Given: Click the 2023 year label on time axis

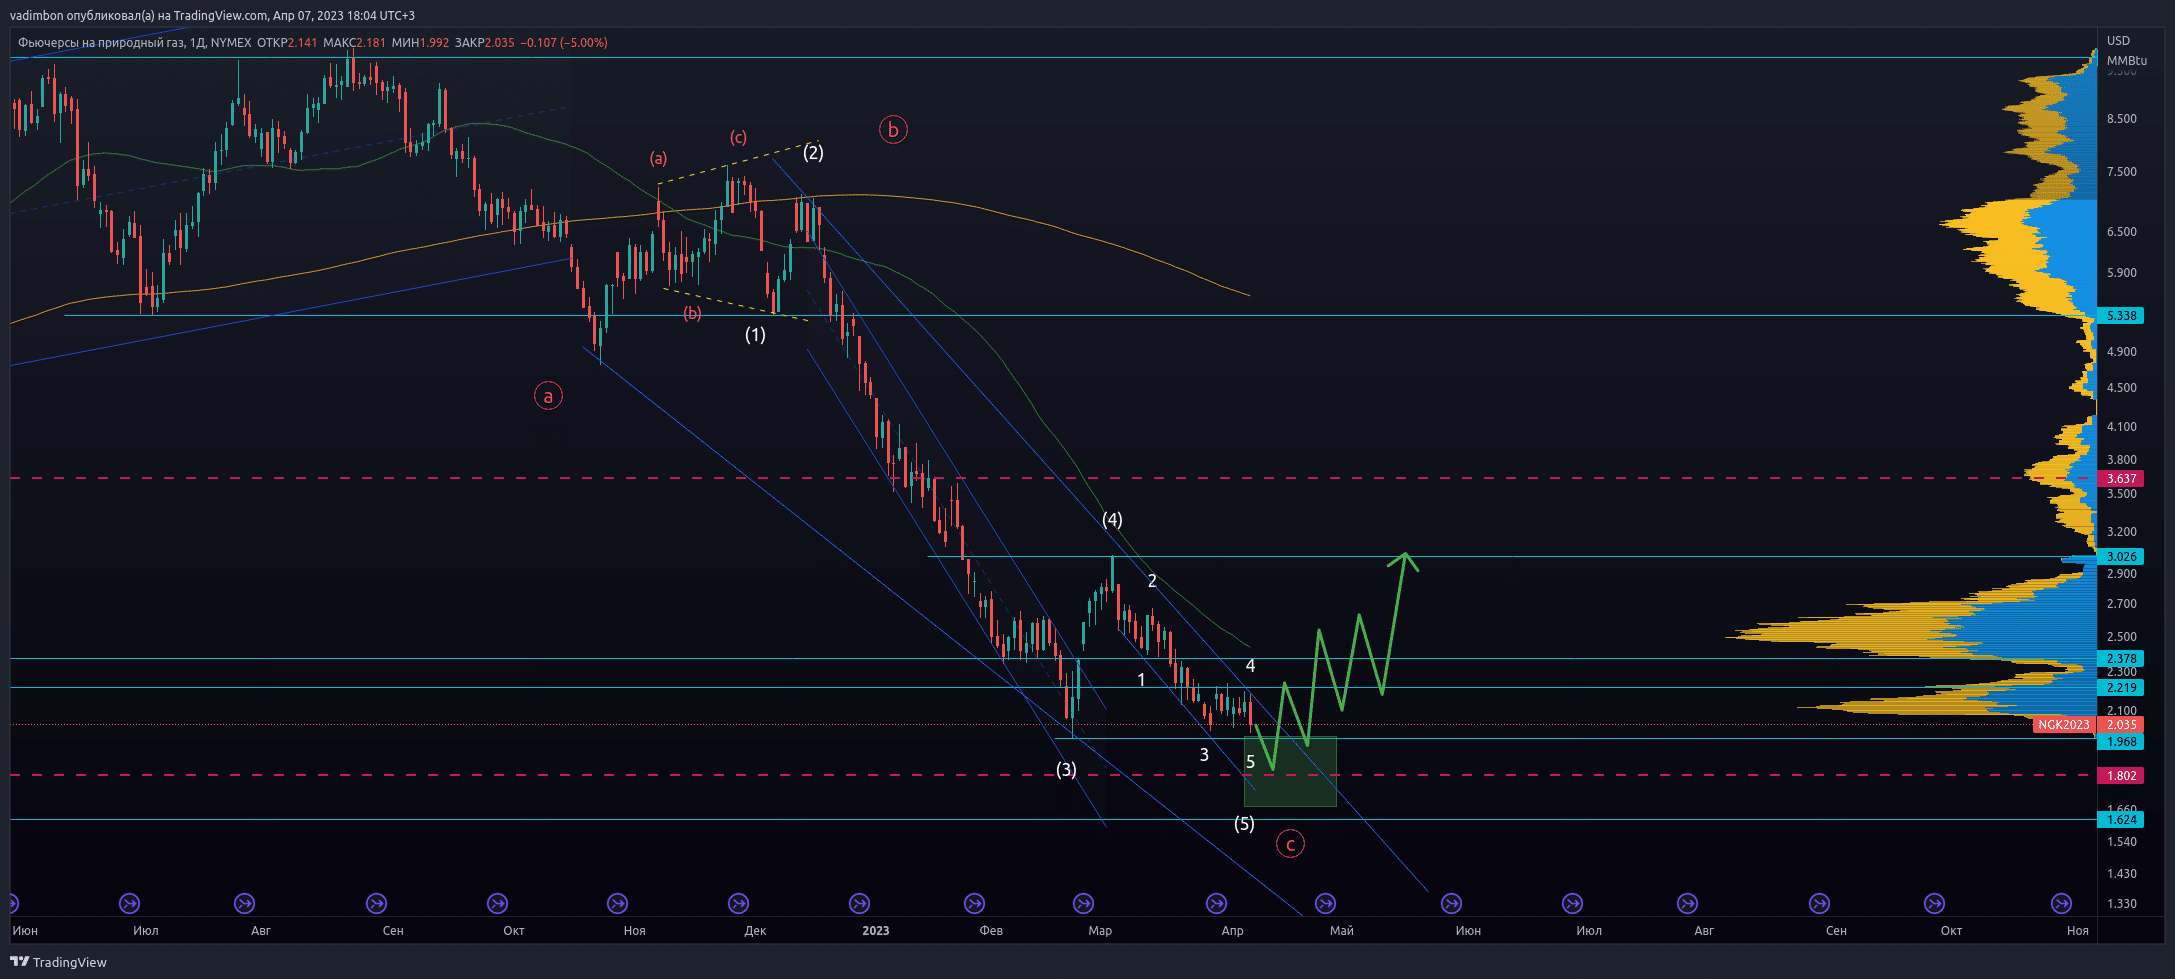Looking at the screenshot, I should pos(875,931).
